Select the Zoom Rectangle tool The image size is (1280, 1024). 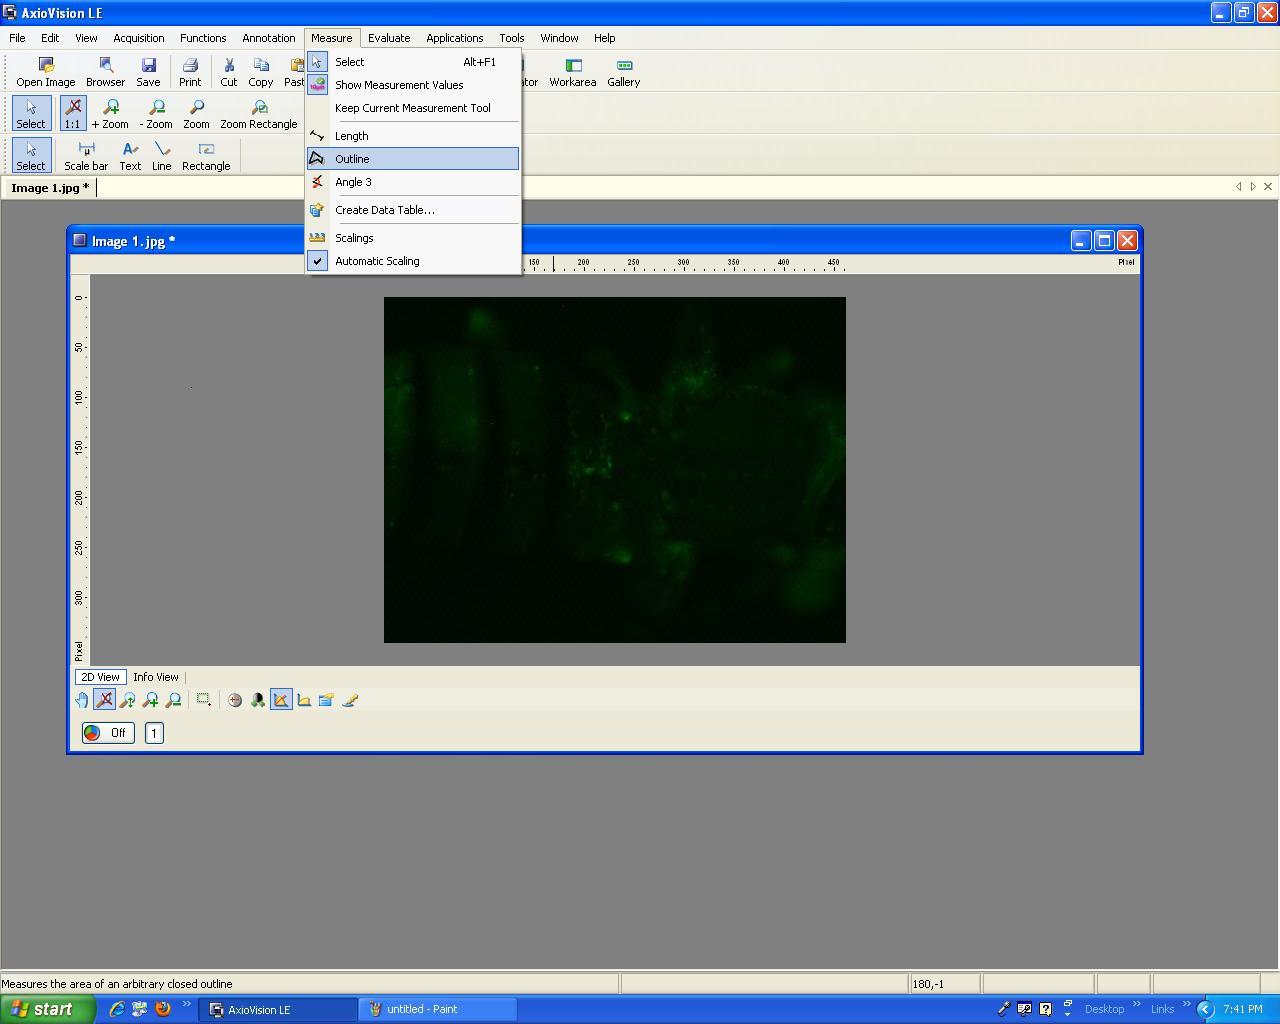258,114
